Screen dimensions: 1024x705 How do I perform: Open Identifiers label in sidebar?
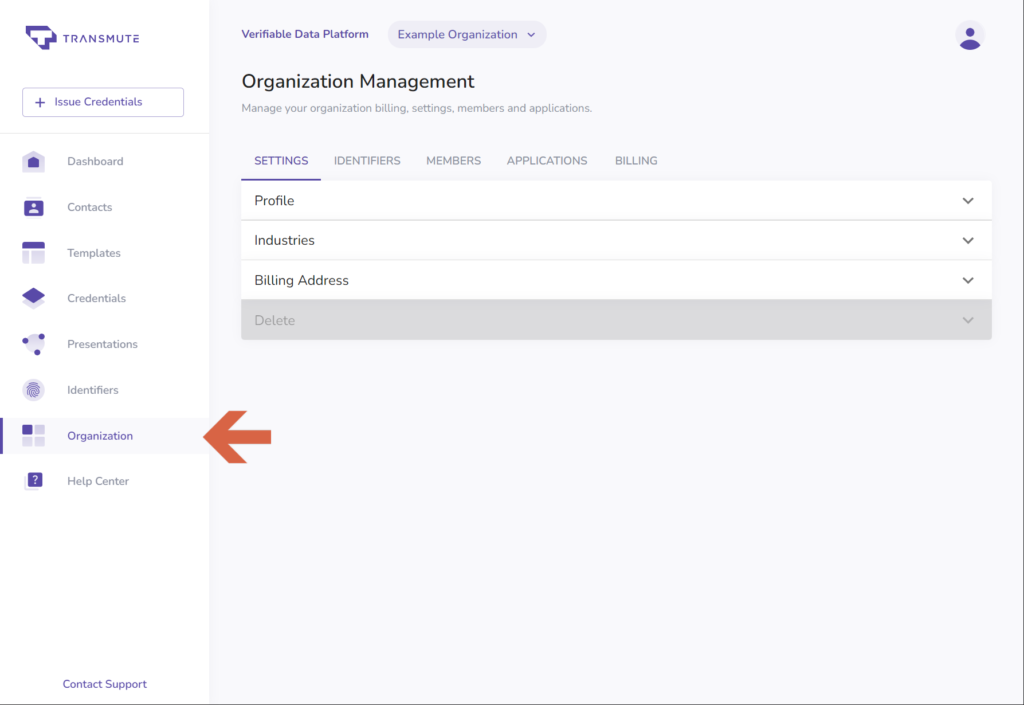pos(93,390)
